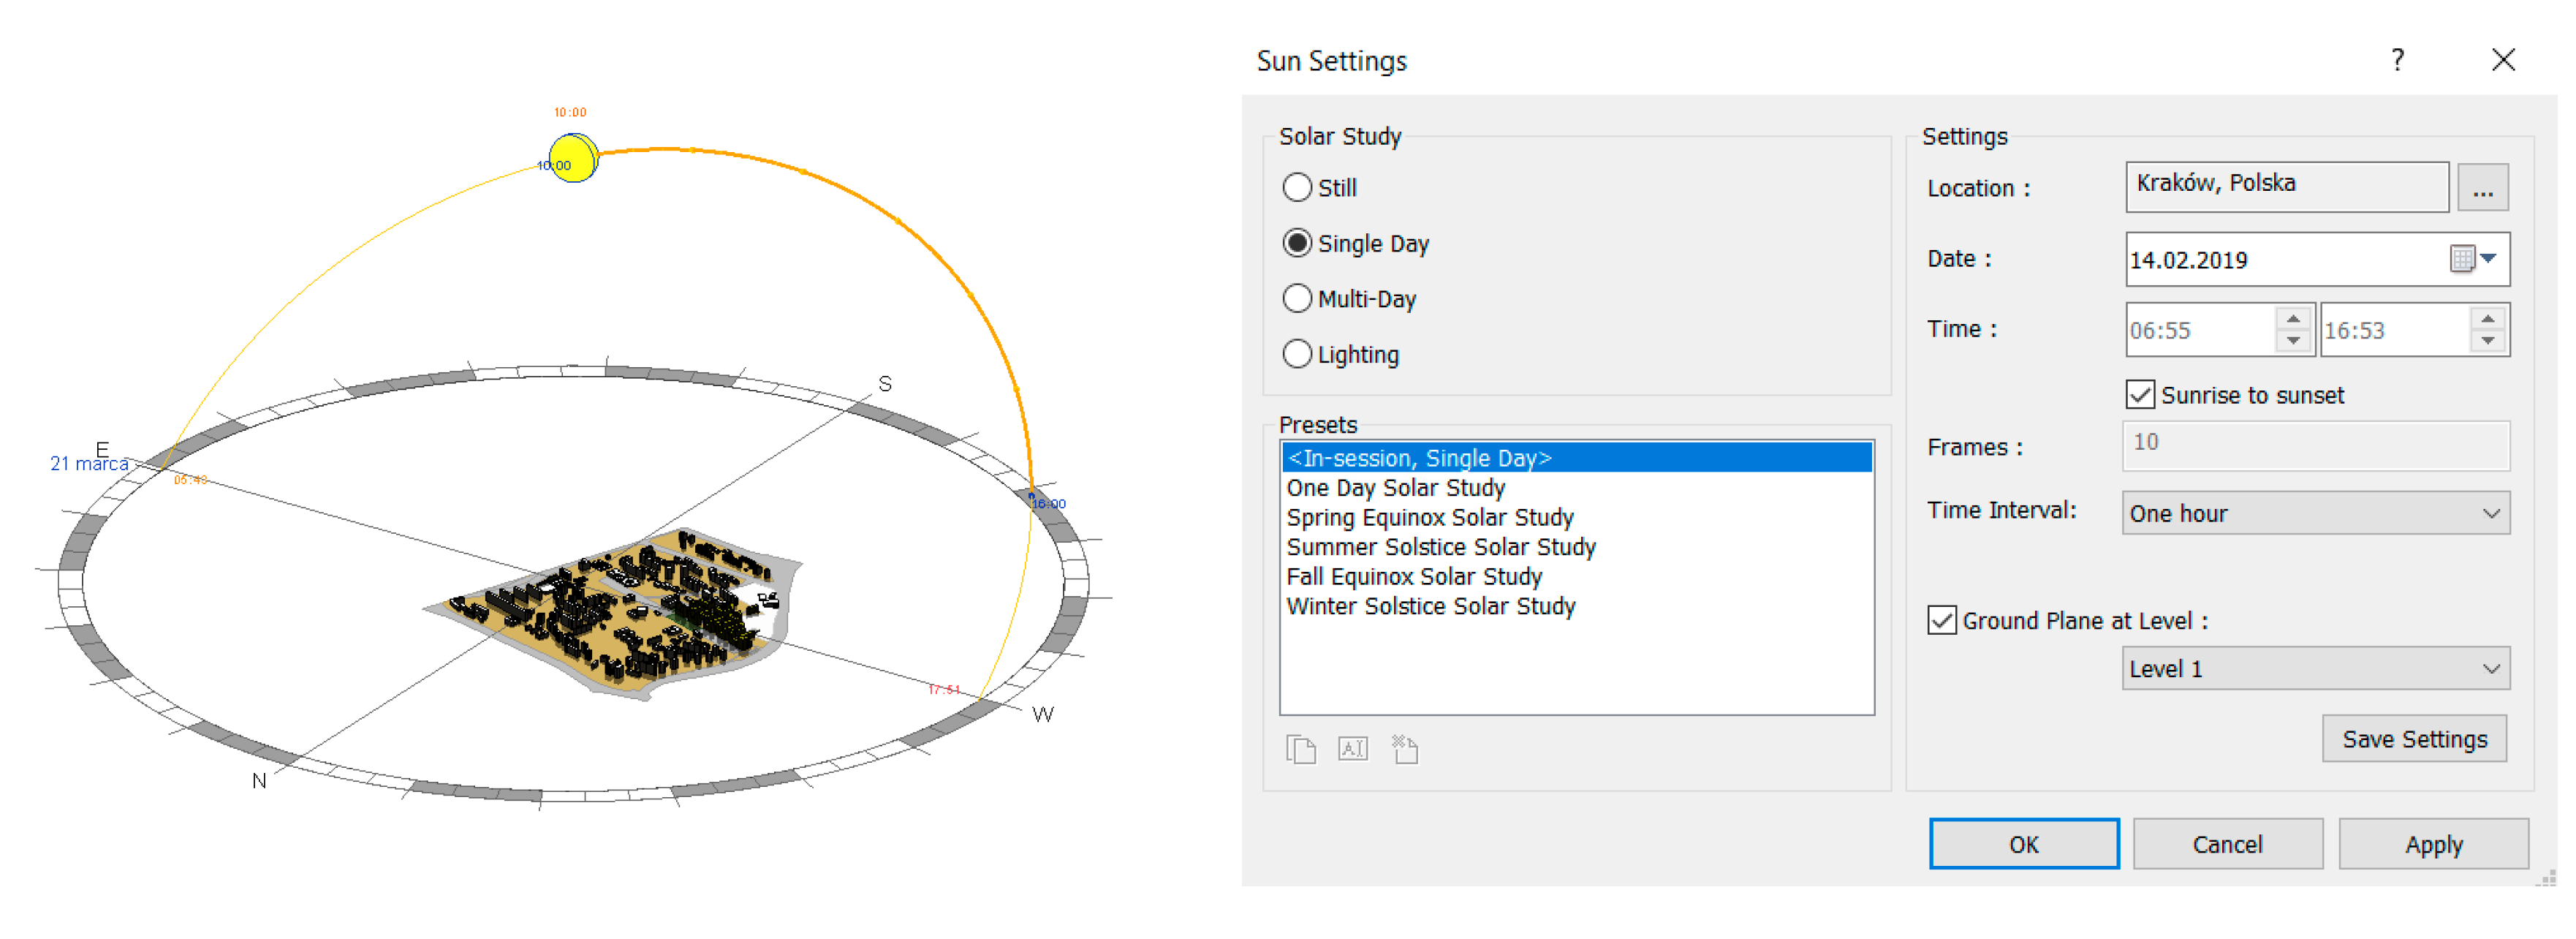
Task: Click the yellow sun on the sun path
Action: (573, 159)
